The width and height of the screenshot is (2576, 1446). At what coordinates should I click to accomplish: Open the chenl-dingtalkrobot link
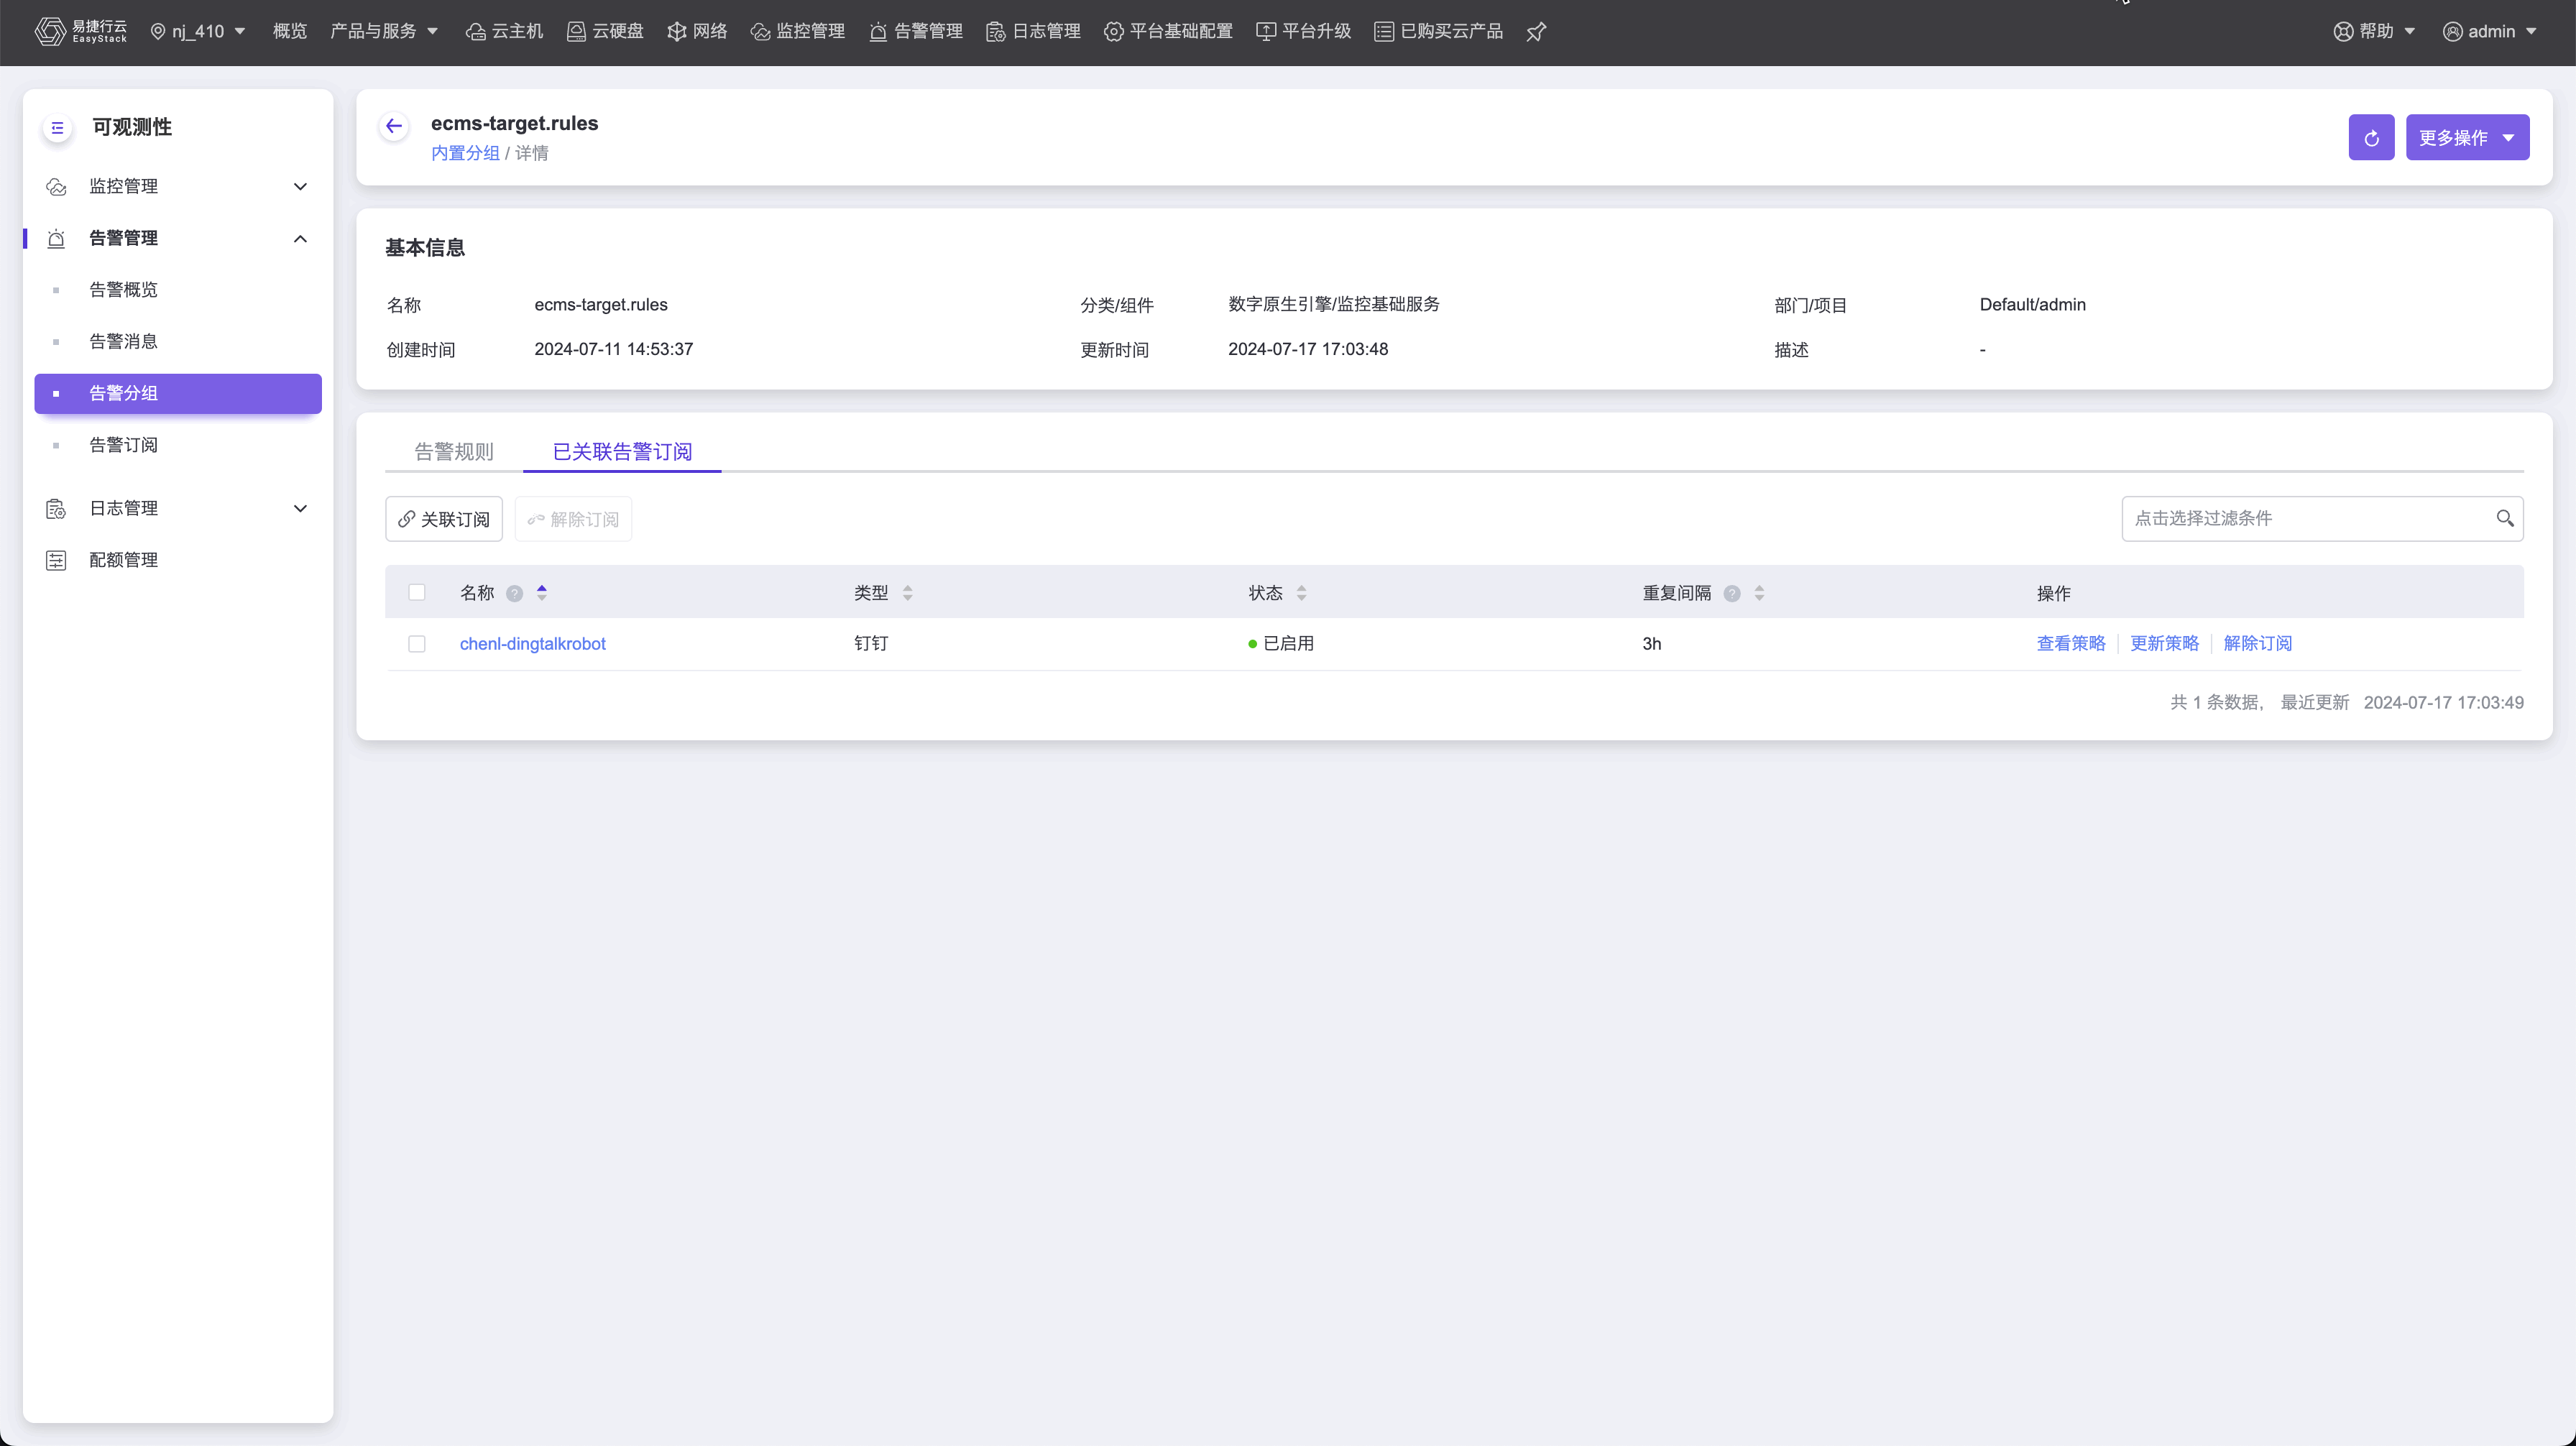pyautogui.click(x=532, y=644)
